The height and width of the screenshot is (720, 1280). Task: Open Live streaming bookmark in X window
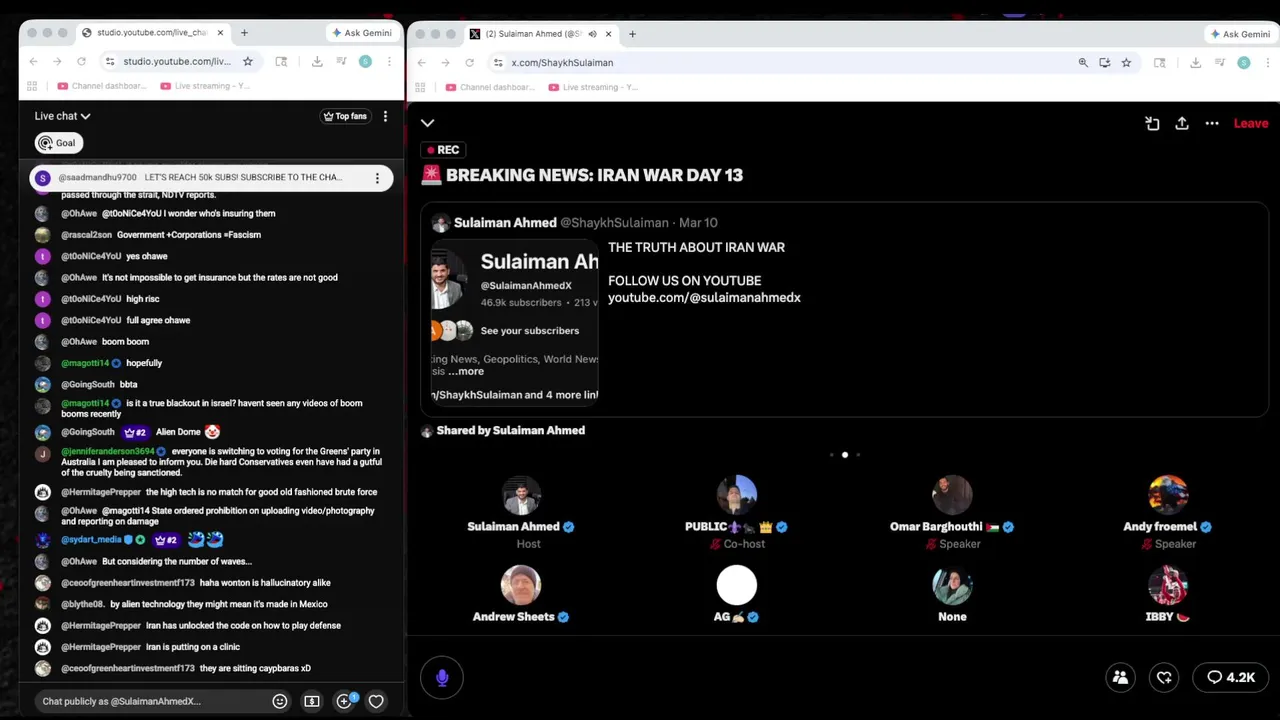[x=592, y=87]
